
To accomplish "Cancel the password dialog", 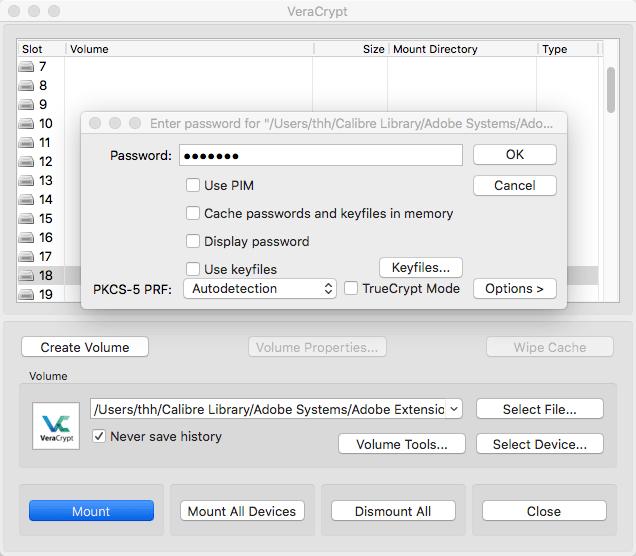I will (515, 185).
